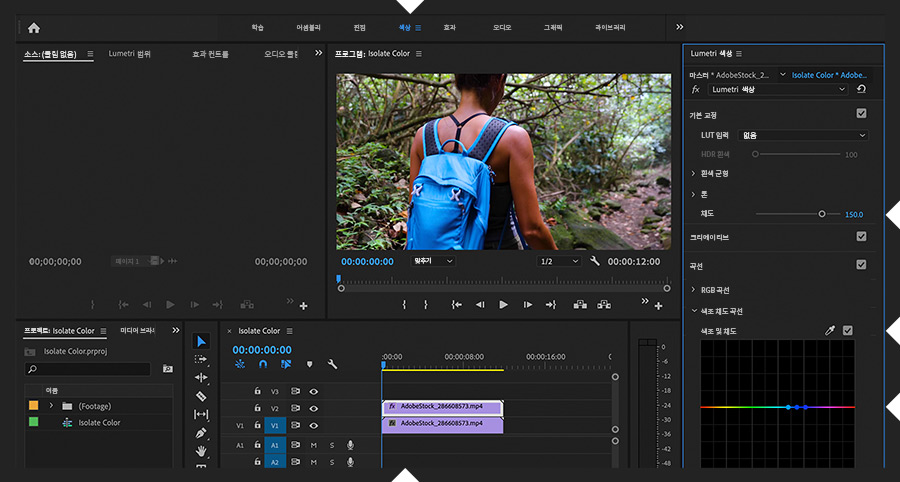
Task: Hide video track V3 with eye
Action: coord(313,391)
